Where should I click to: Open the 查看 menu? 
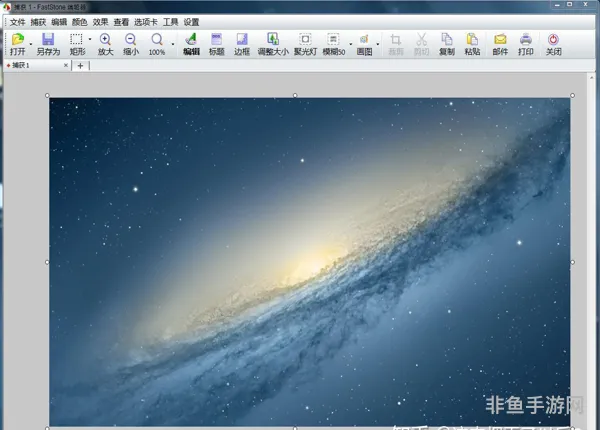pos(121,22)
